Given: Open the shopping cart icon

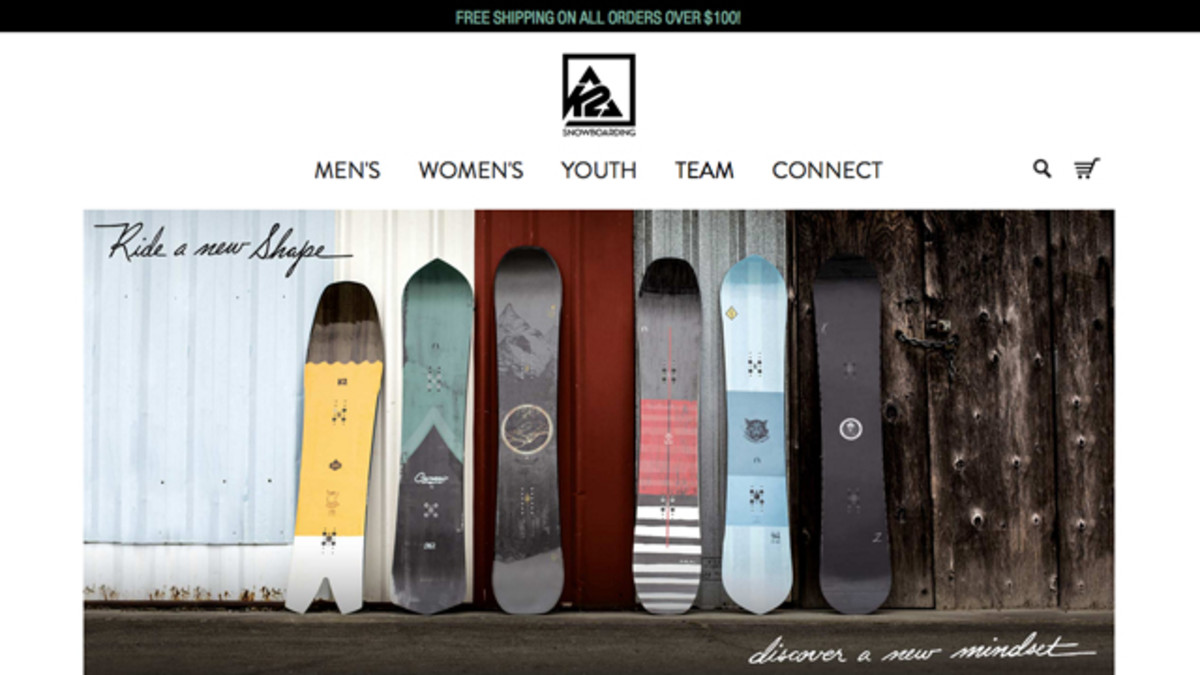Looking at the screenshot, I should (x=1086, y=169).
